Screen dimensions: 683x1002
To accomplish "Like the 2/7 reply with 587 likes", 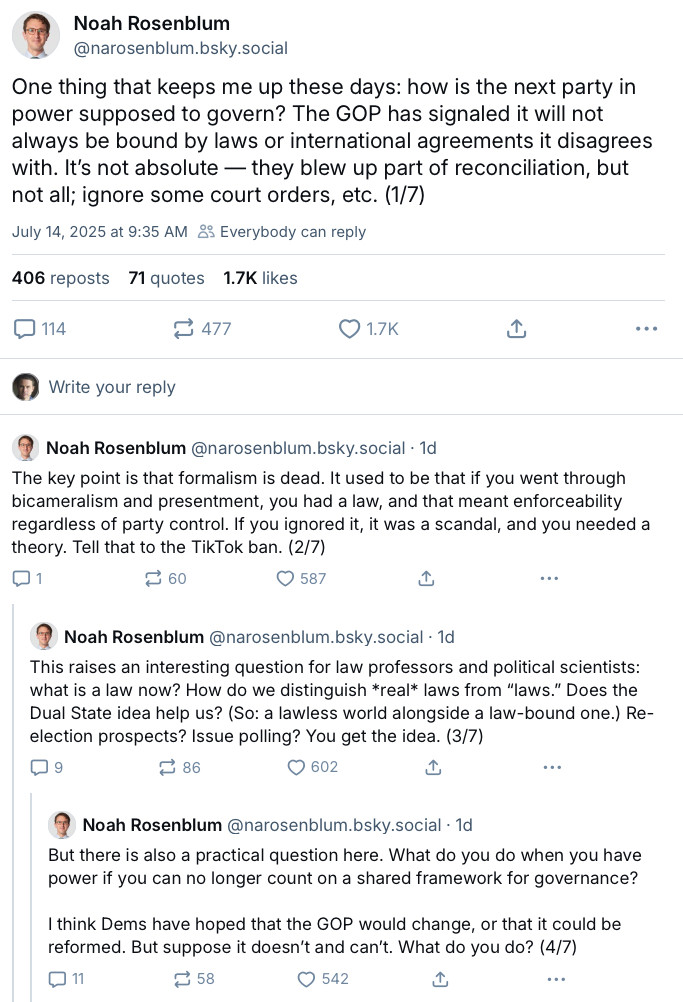I will pos(286,578).
